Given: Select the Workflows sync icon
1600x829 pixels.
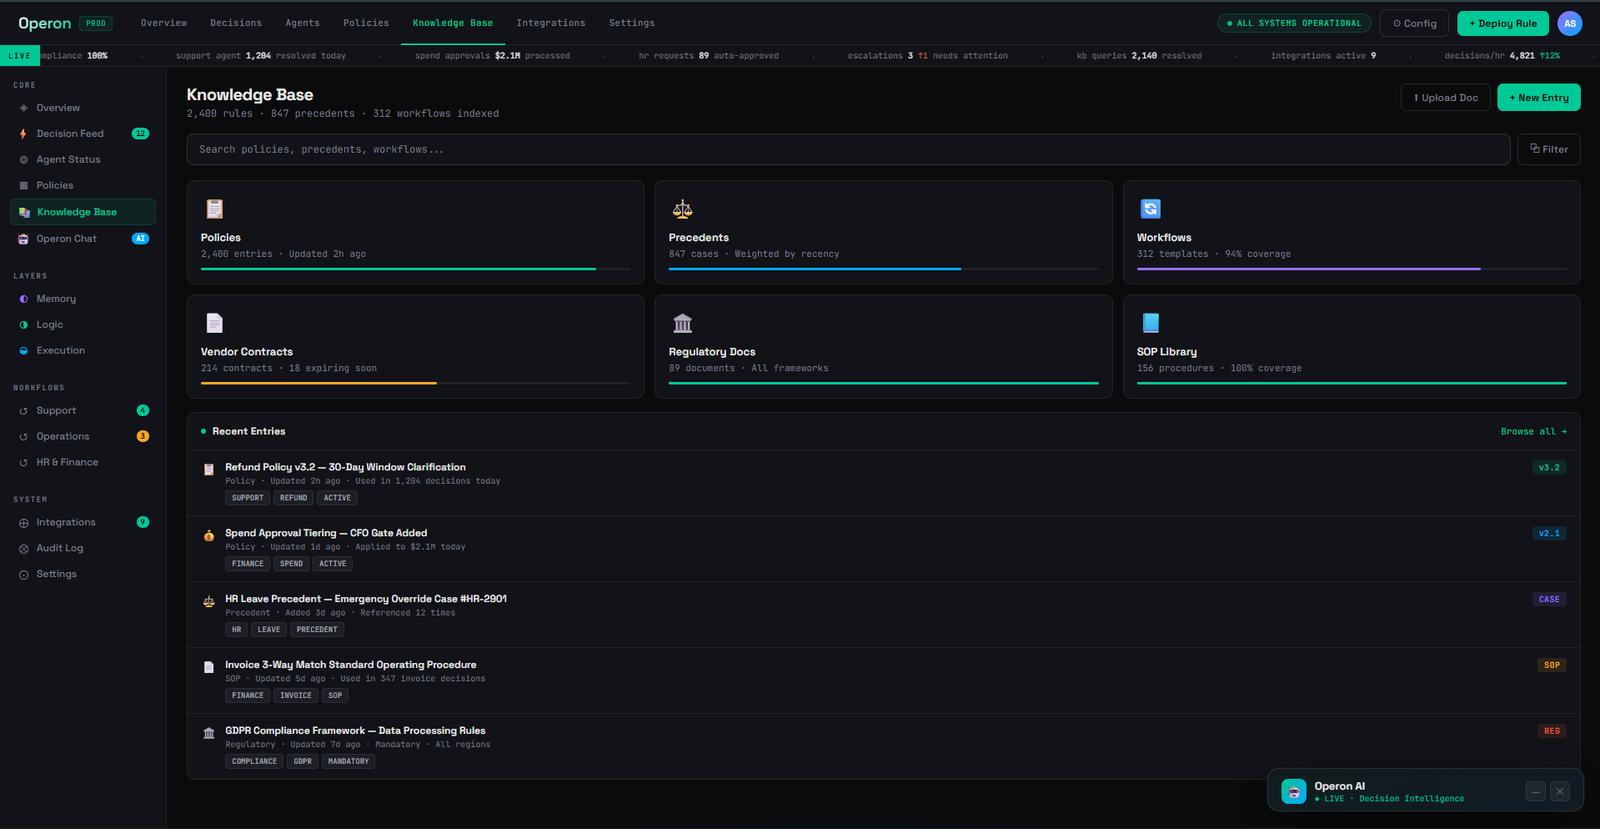Looking at the screenshot, I should pos(1150,209).
